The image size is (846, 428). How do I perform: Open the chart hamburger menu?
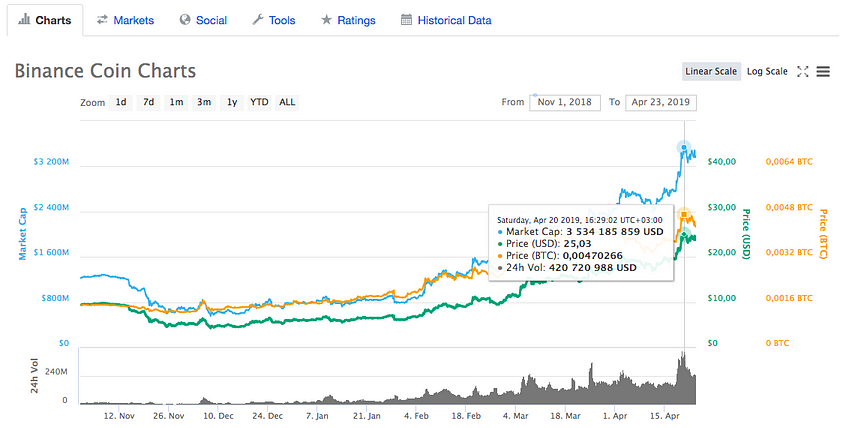(823, 71)
